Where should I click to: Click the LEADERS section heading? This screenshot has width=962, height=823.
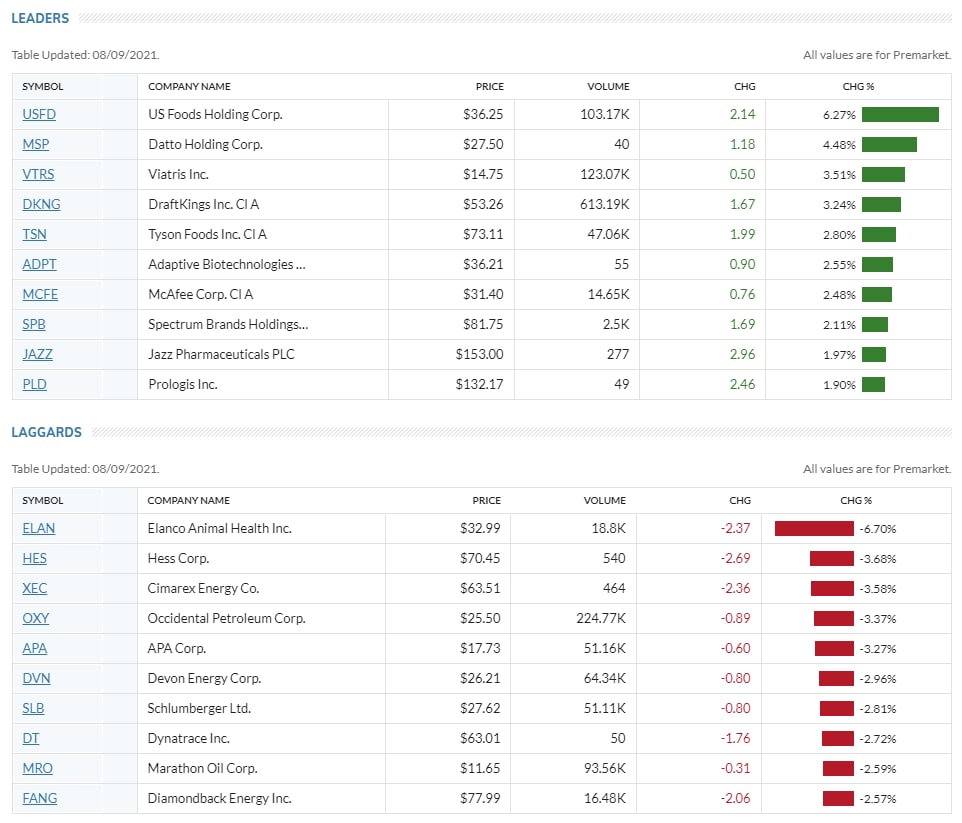pos(40,18)
